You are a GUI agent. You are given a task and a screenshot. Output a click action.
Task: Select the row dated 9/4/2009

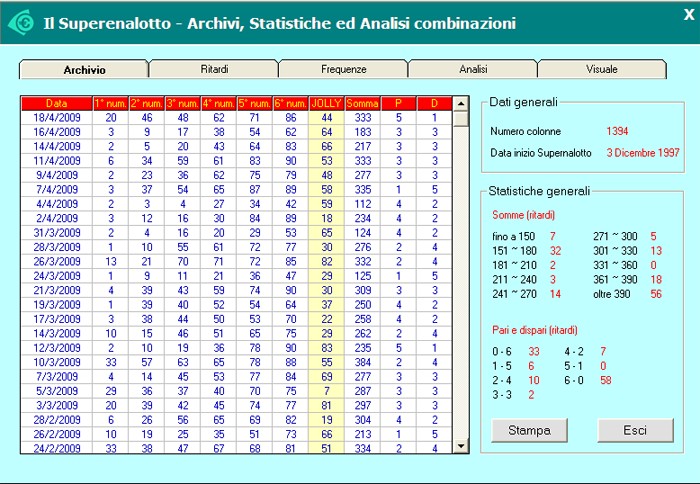tap(237, 175)
